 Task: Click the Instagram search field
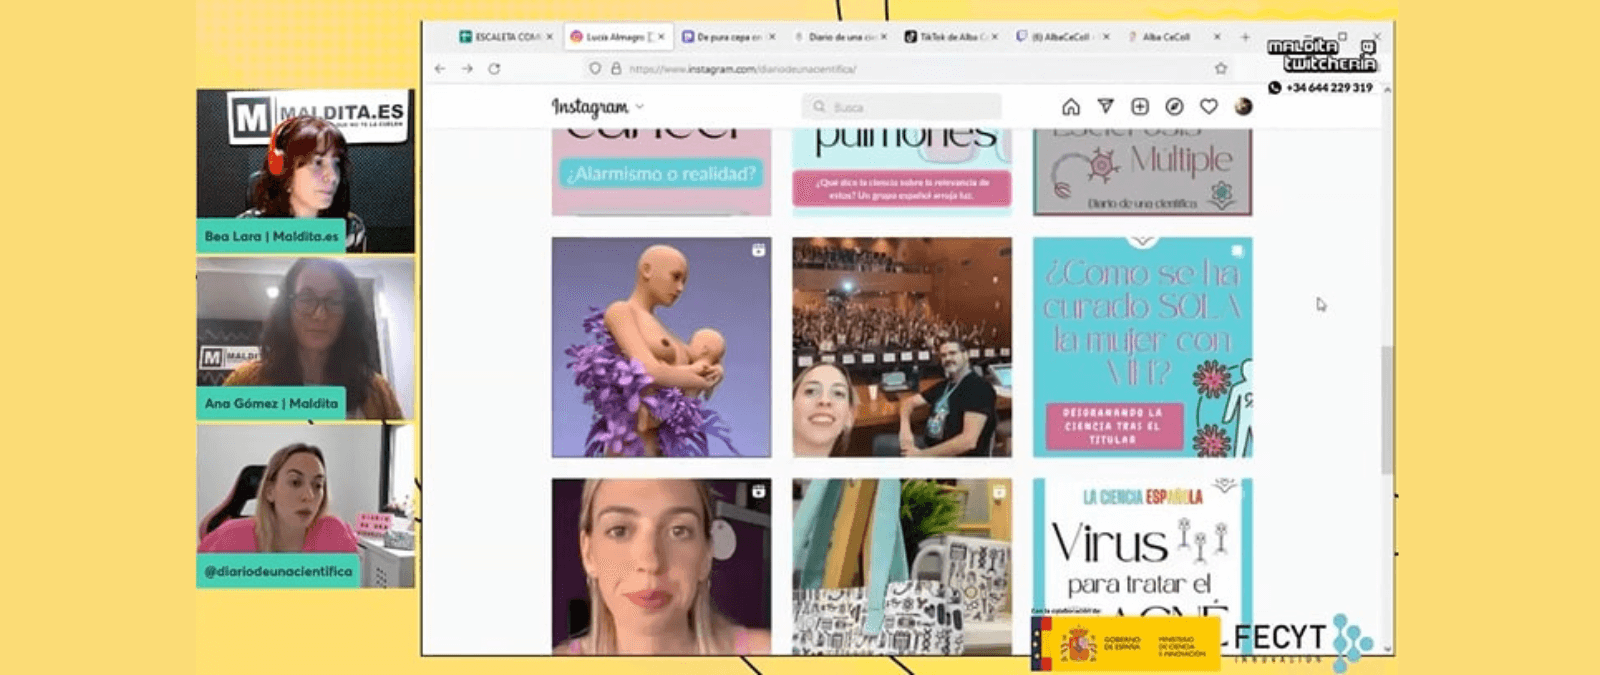(x=901, y=107)
